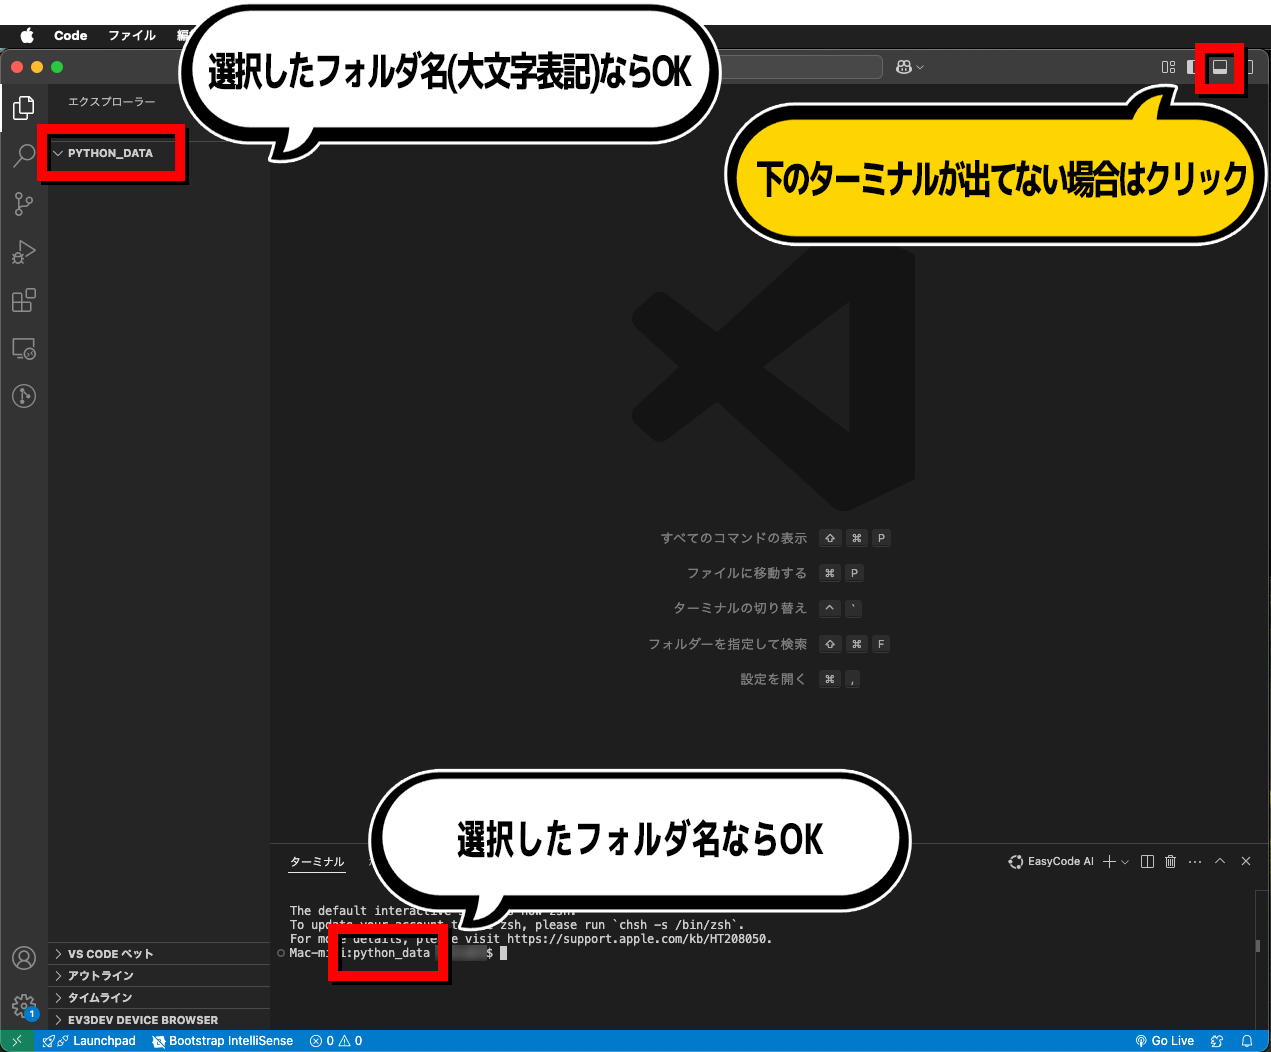The image size is (1271, 1052).
Task: Open Copilot dropdown arrow in title bar
Action: (920, 67)
